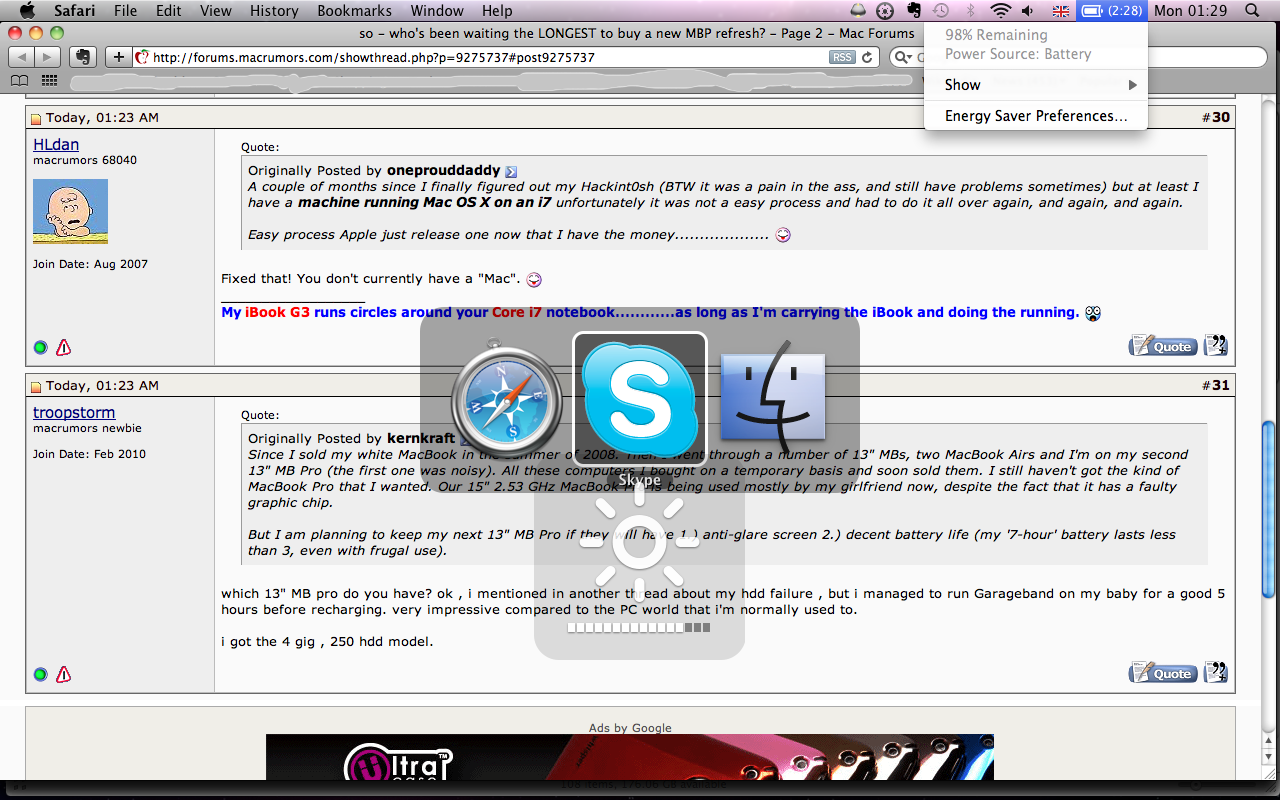Multi-quote post #31 icon
Image resolution: width=1280 pixels, height=800 pixels.
(1215, 672)
